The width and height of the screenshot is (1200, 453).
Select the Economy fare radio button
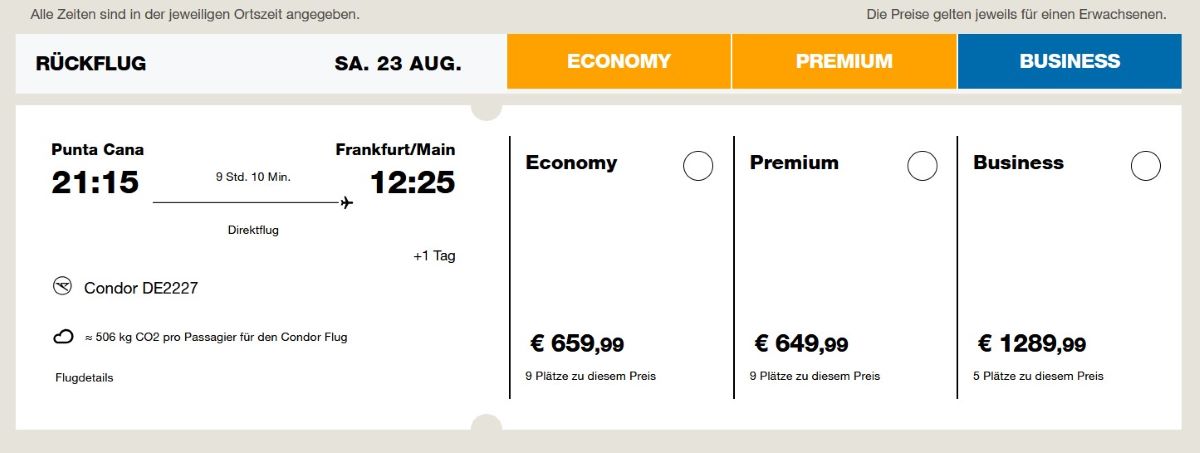pyautogui.click(x=698, y=166)
